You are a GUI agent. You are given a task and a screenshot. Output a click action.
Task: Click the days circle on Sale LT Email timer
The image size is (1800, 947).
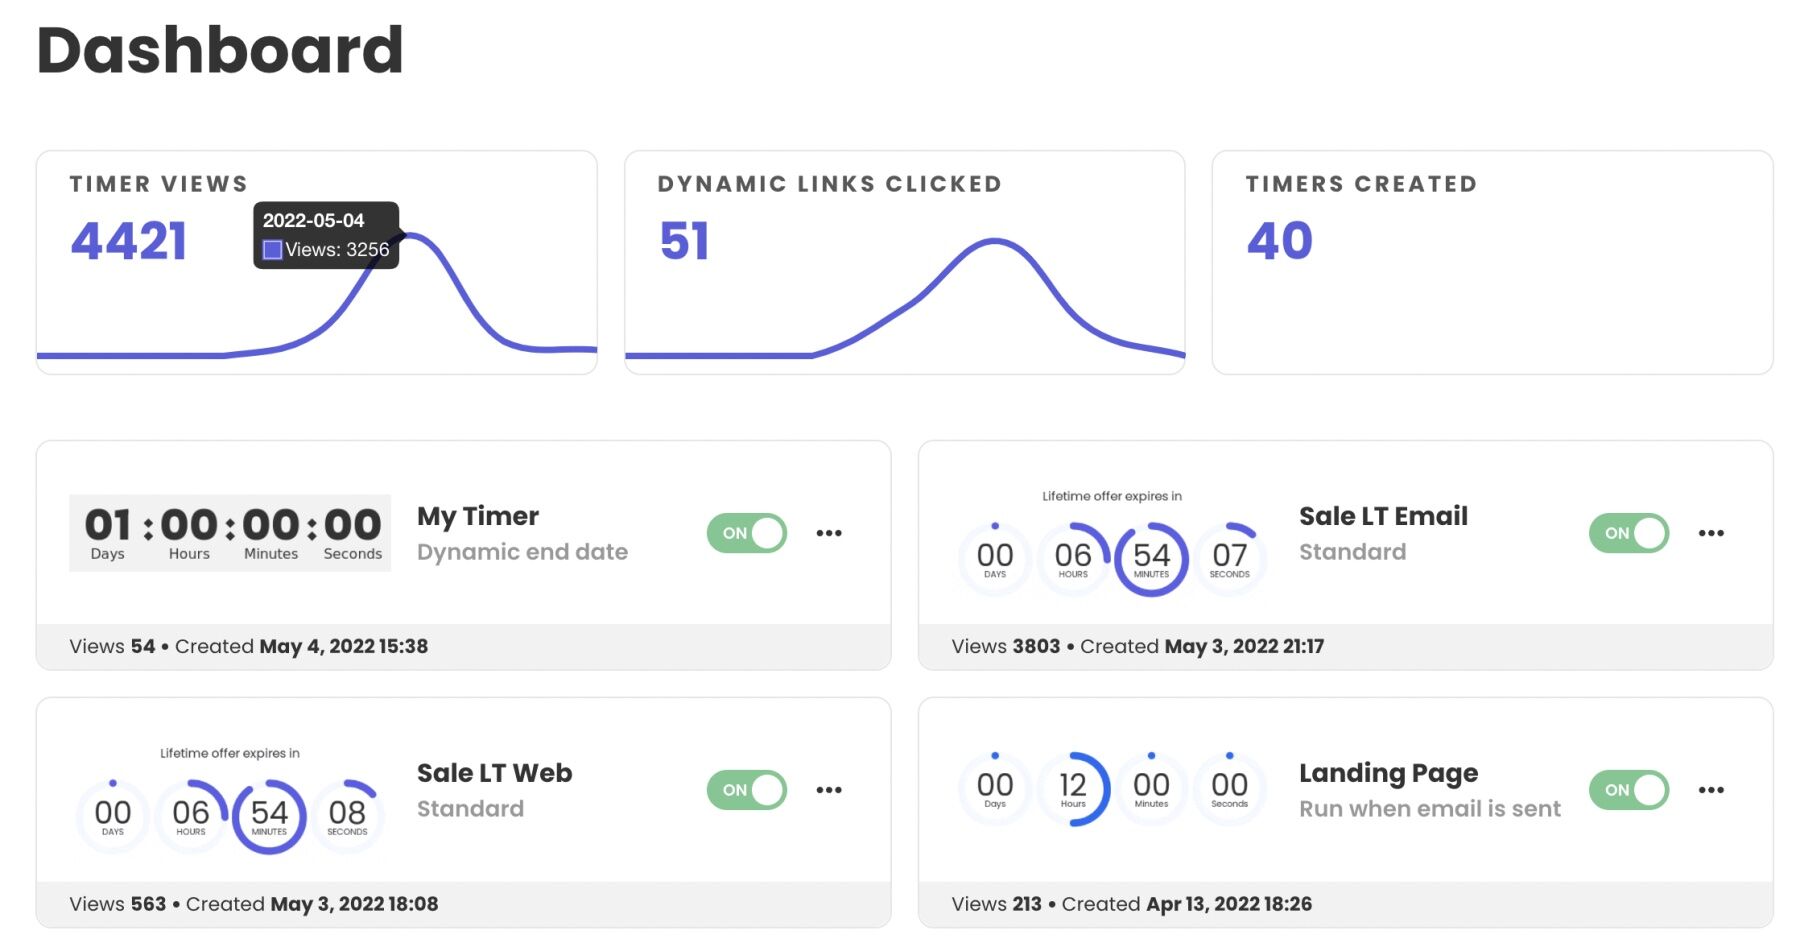click(x=994, y=558)
